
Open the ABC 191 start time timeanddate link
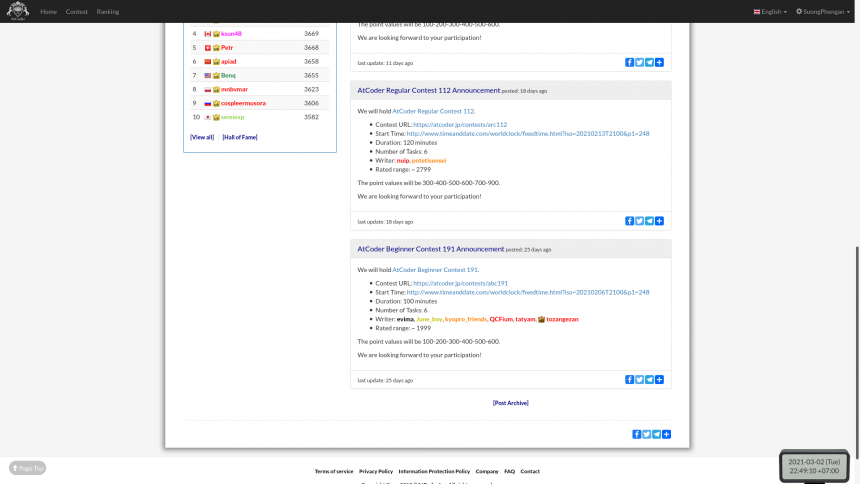click(x=528, y=292)
